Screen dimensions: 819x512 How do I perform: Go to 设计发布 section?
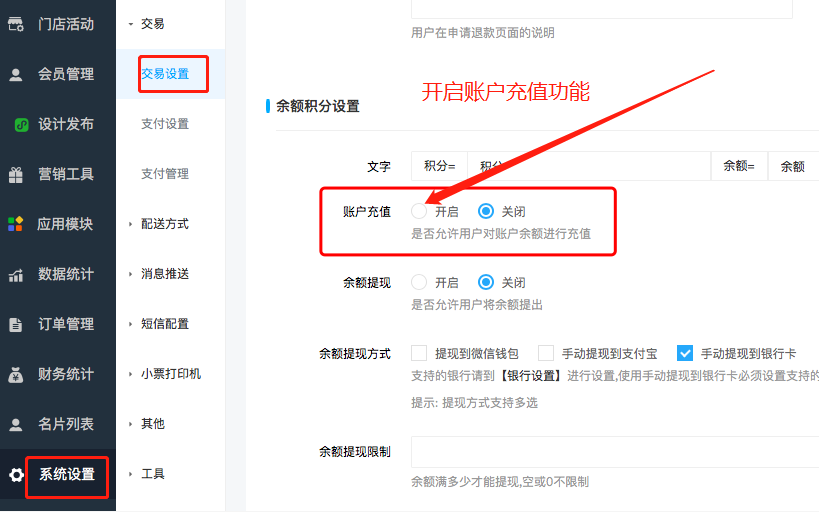[66, 124]
